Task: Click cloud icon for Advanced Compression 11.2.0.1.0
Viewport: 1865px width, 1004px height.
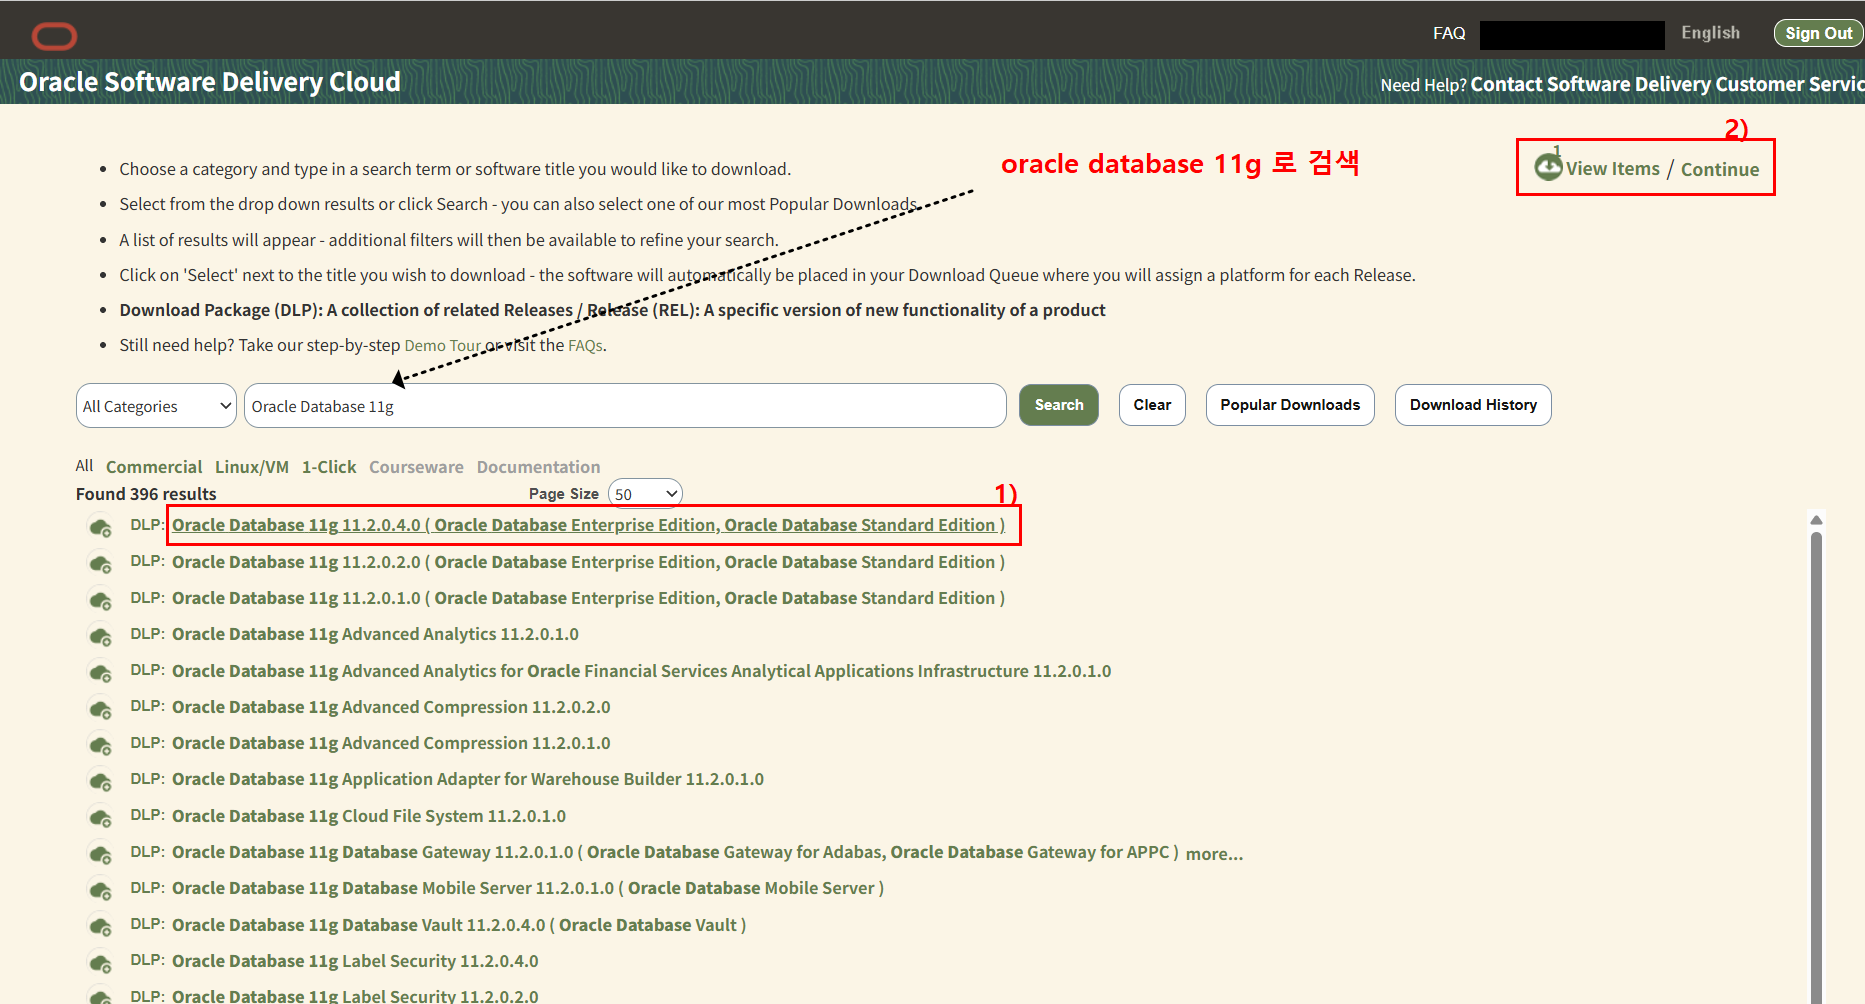Action: (100, 744)
